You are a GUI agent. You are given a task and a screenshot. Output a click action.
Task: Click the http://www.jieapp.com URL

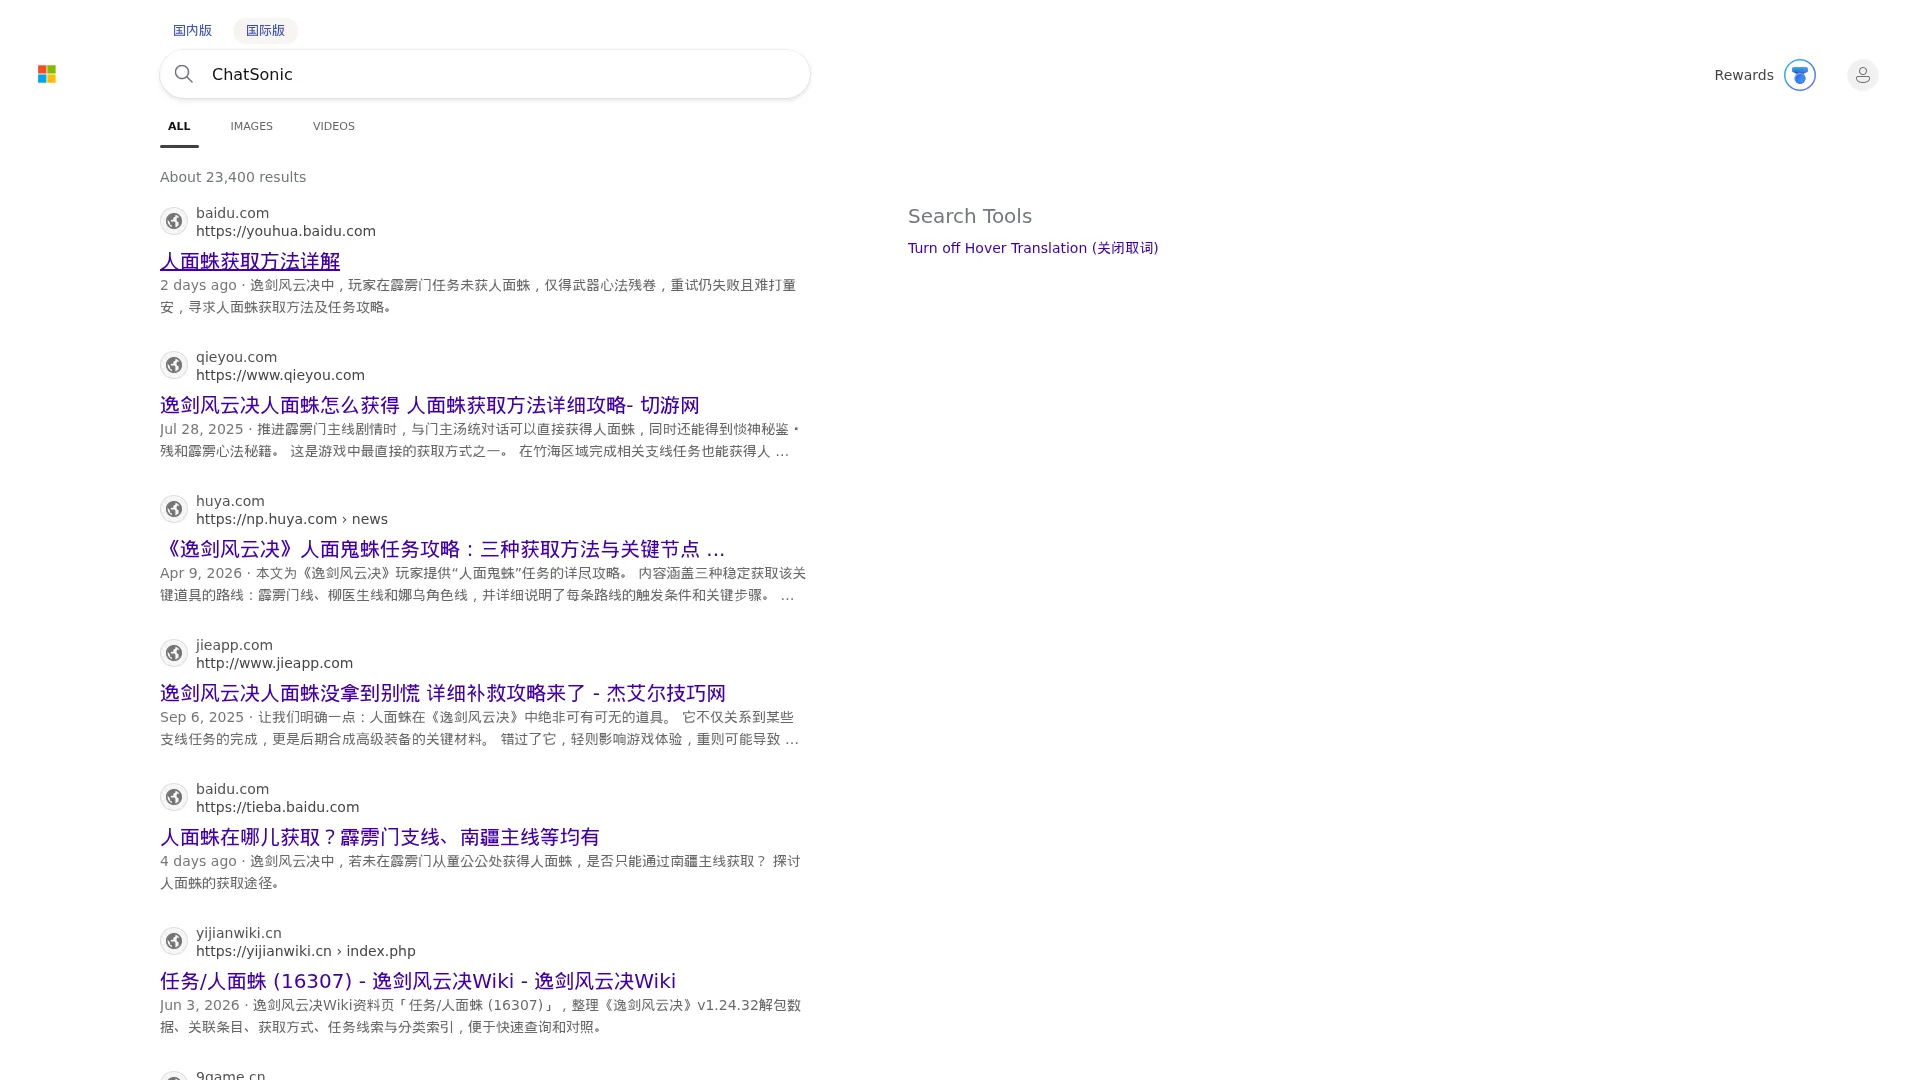274,663
